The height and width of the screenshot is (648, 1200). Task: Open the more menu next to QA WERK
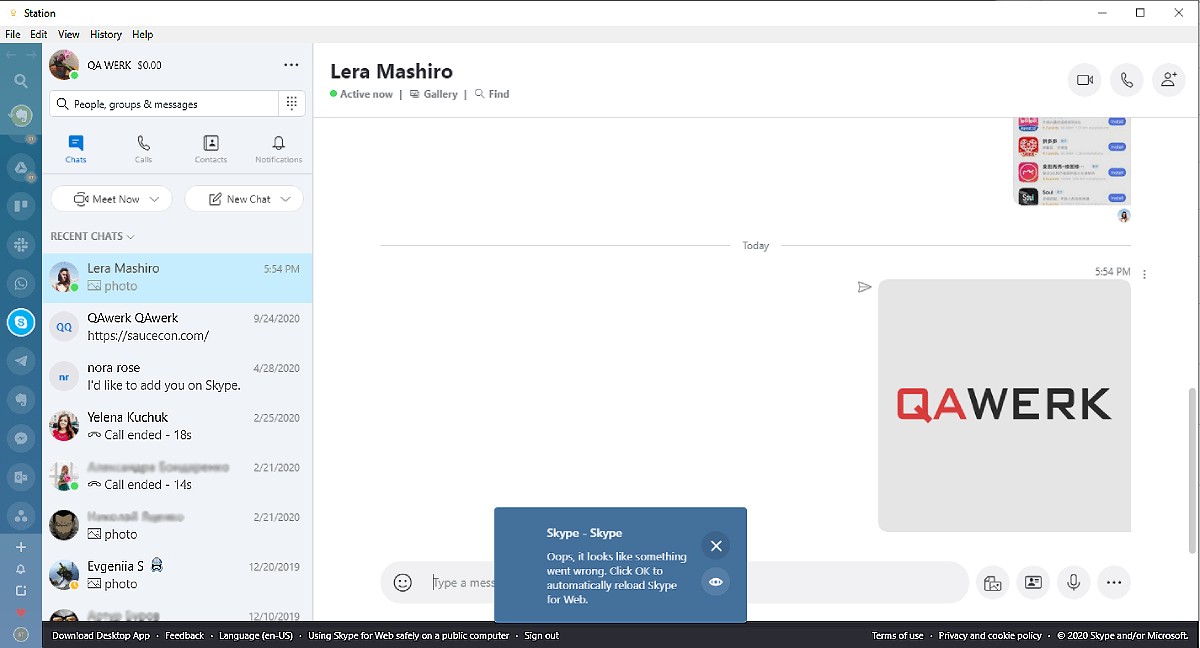point(291,65)
